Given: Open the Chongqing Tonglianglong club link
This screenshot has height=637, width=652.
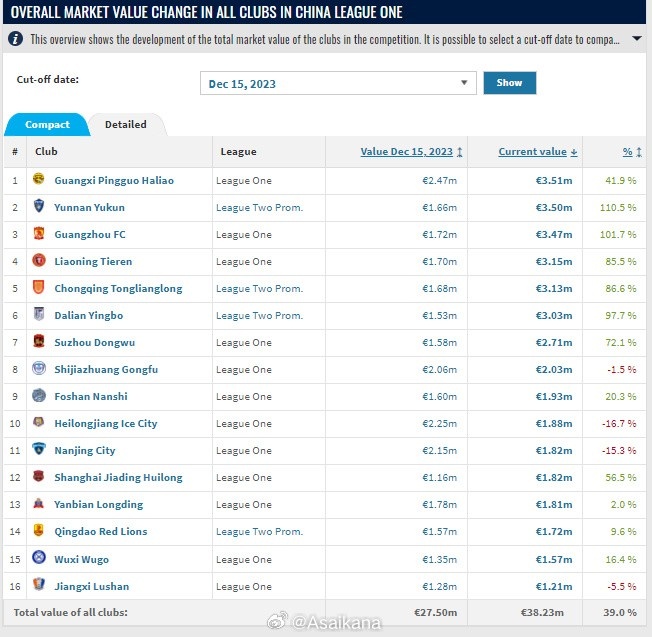Looking at the screenshot, I should (118, 288).
